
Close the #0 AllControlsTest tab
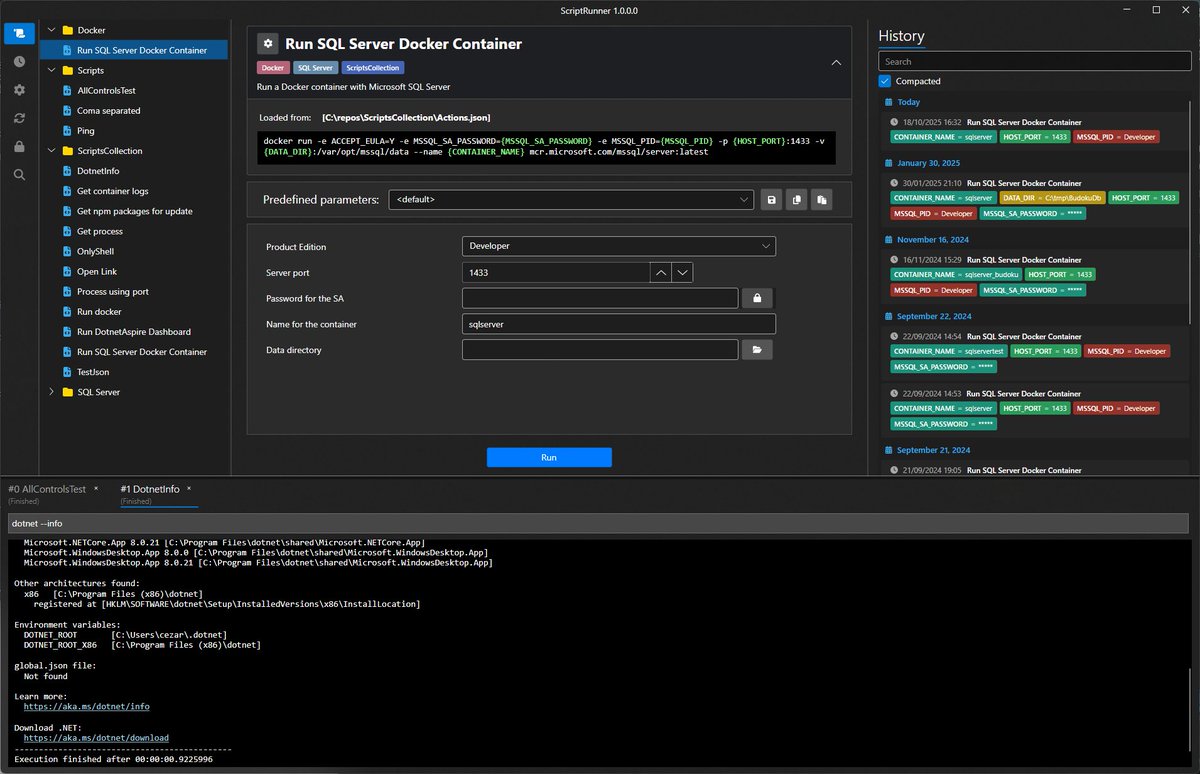pos(96,489)
